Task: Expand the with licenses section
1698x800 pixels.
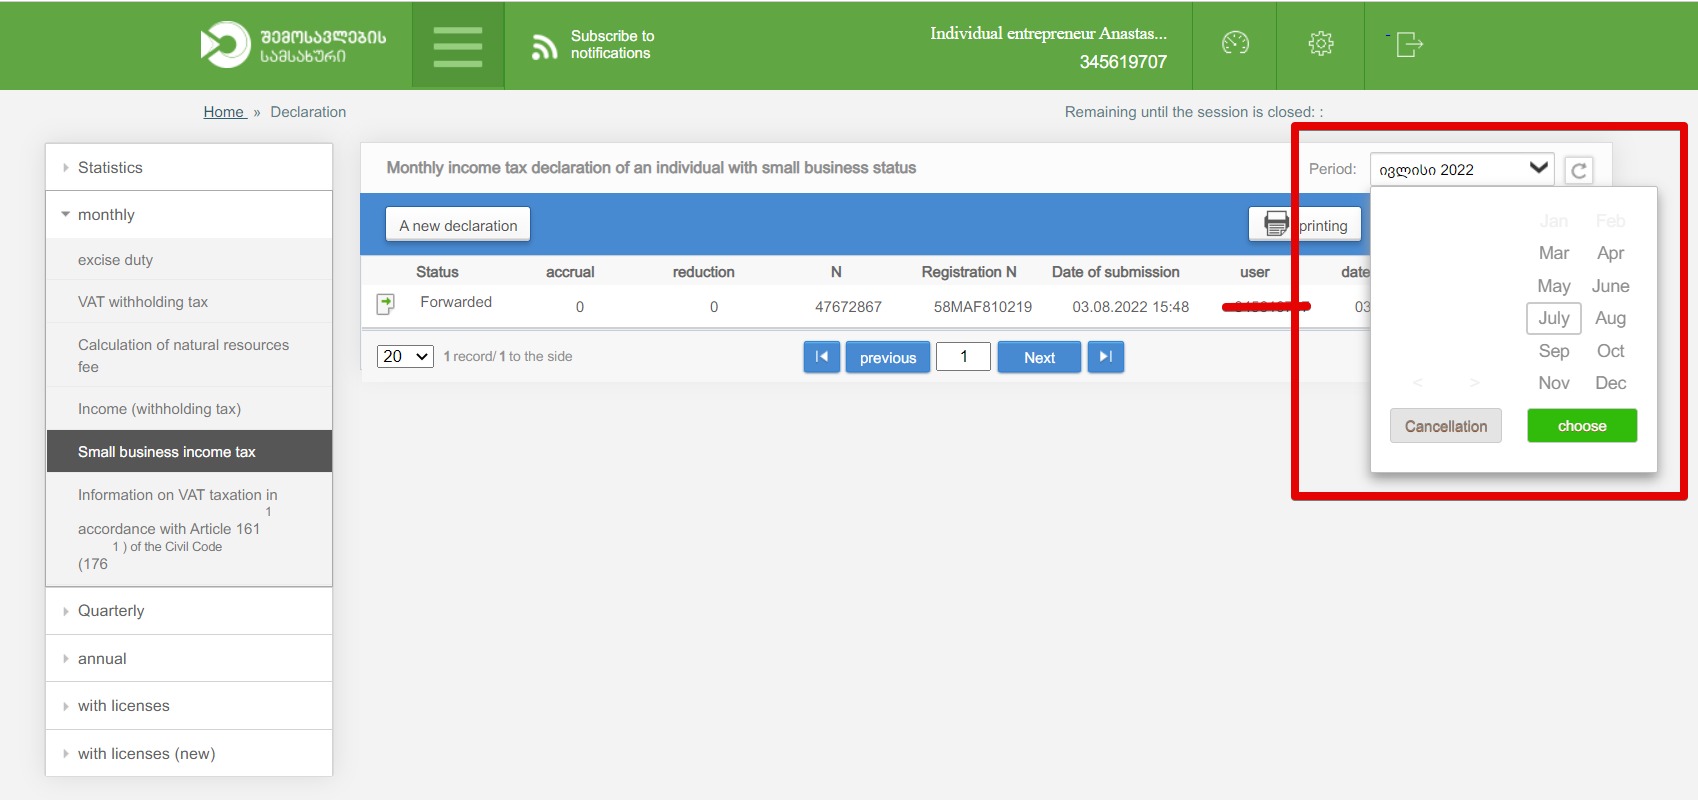Action: coord(189,706)
